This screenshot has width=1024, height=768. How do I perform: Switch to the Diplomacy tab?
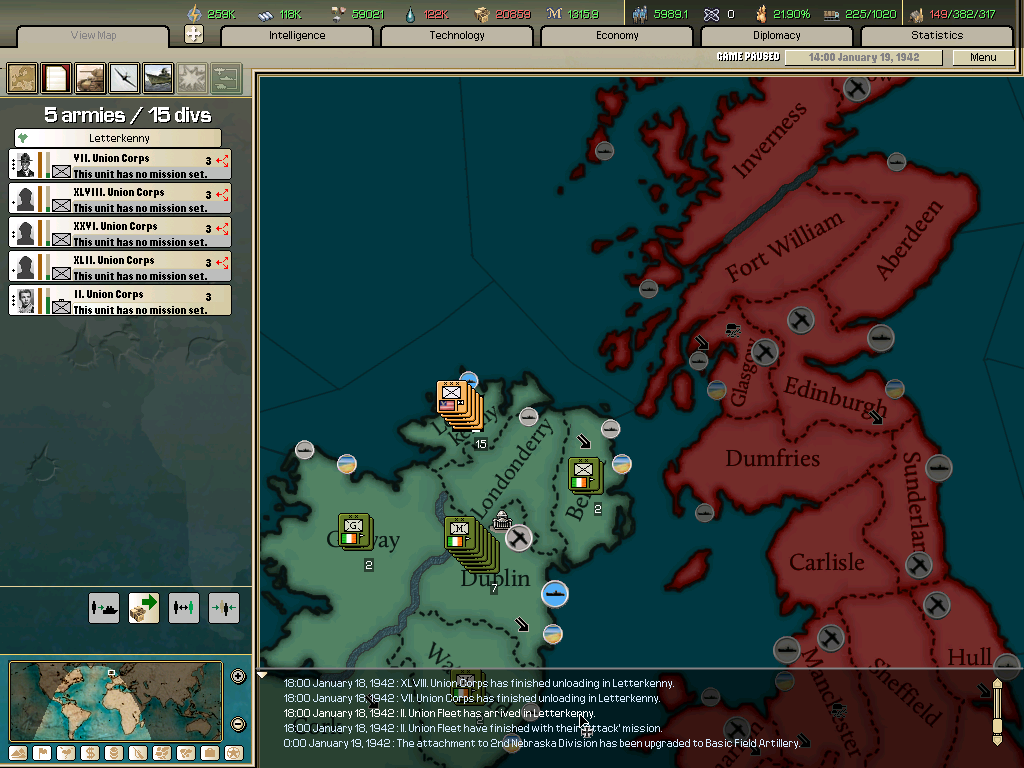(x=779, y=35)
